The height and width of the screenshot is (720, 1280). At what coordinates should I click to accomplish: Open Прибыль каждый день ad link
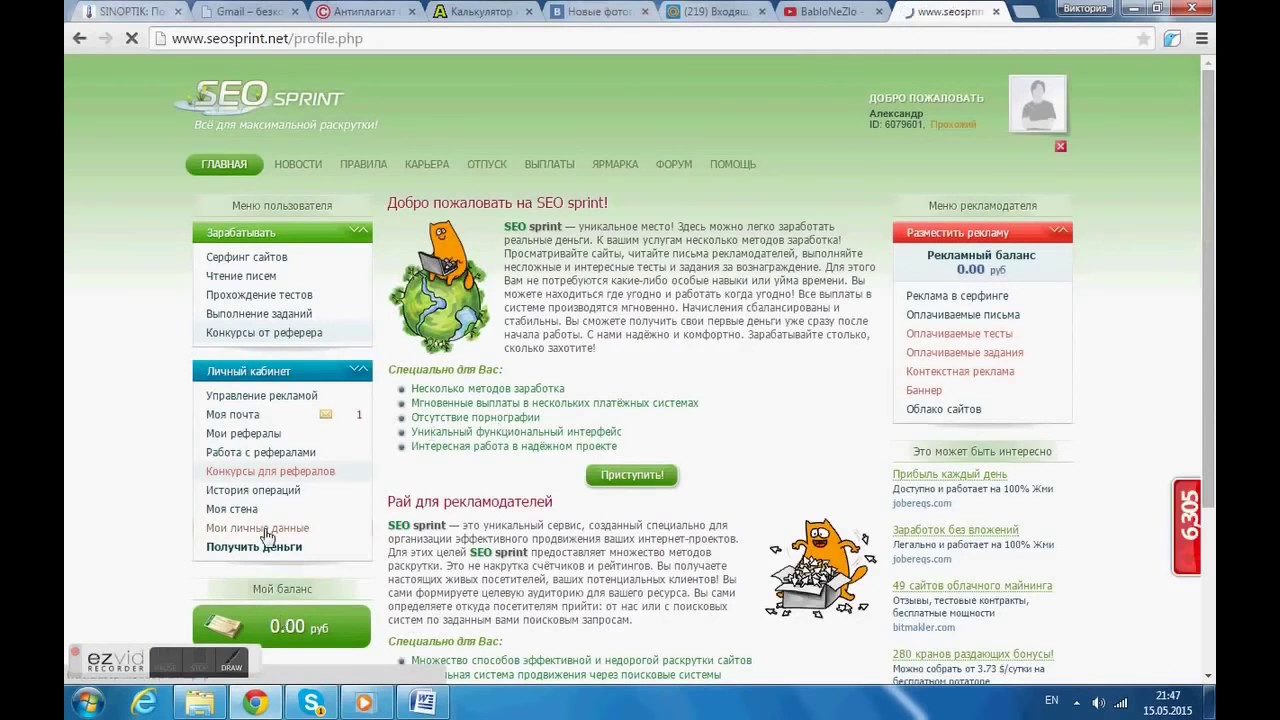click(x=950, y=475)
